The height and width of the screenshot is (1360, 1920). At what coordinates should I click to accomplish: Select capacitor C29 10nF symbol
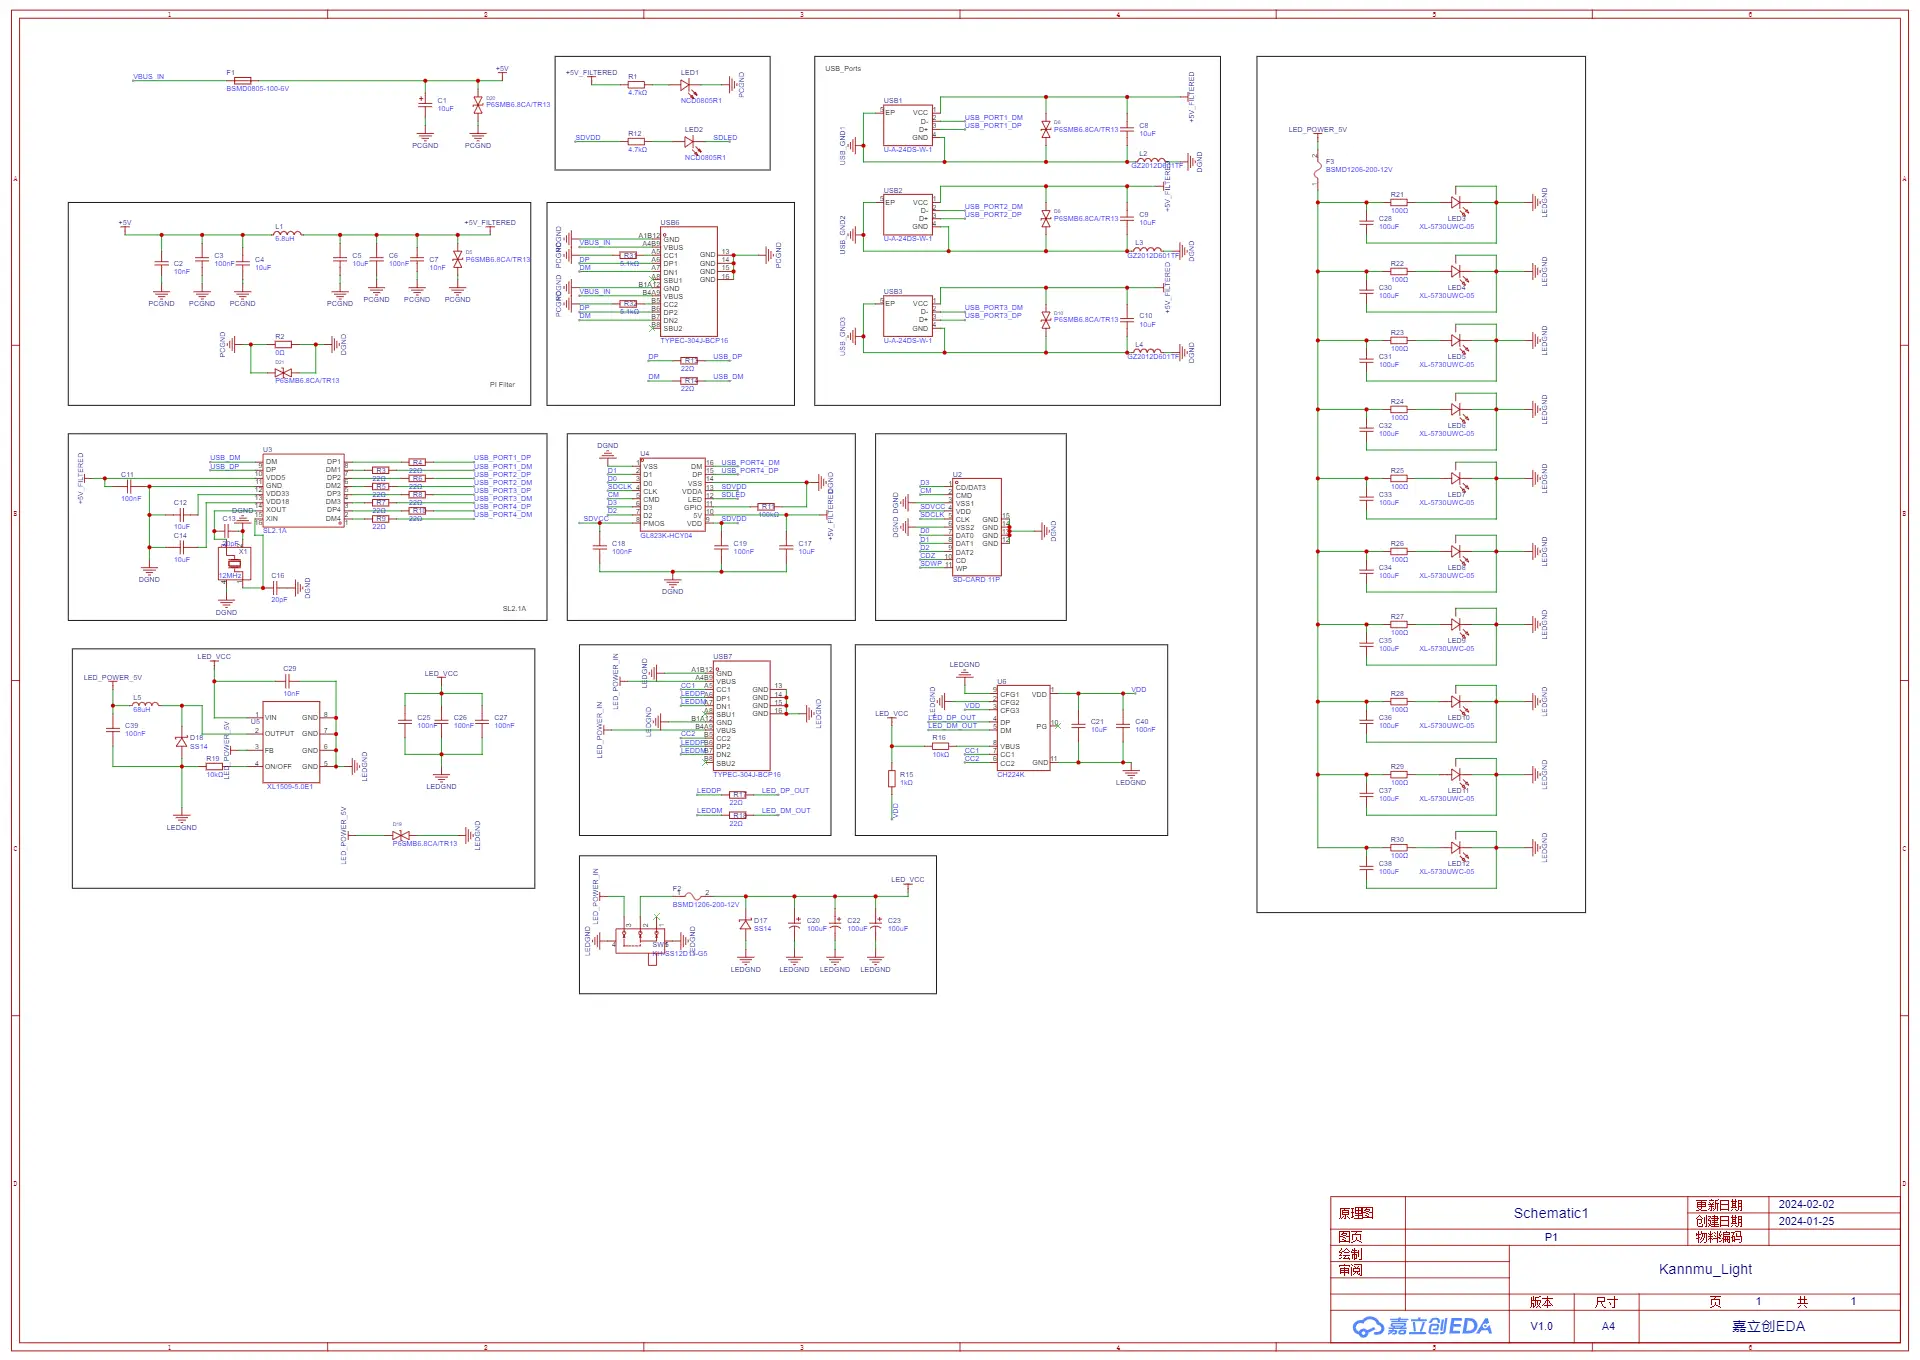click(x=289, y=681)
